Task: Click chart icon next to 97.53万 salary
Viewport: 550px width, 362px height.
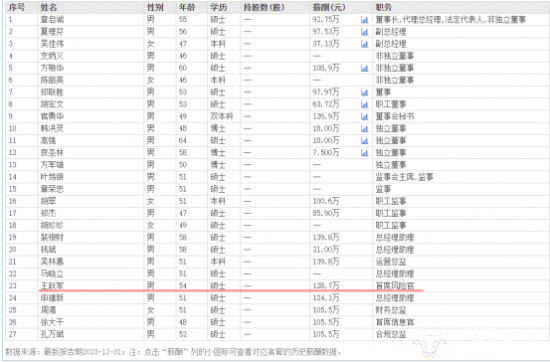Action: pyautogui.click(x=364, y=32)
